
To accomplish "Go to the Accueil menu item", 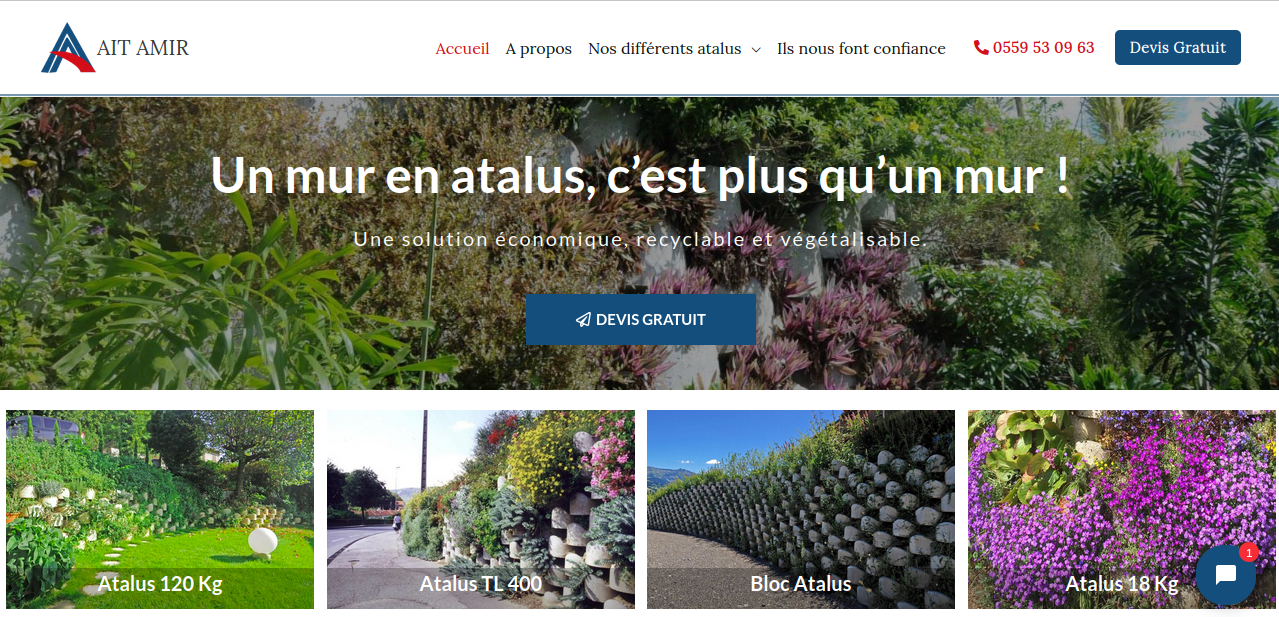I will pyautogui.click(x=462, y=48).
